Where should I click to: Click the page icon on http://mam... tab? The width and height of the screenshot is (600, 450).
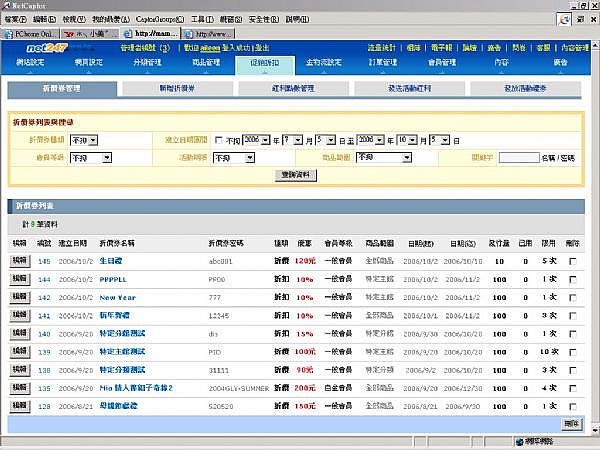pyautogui.click(x=128, y=34)
